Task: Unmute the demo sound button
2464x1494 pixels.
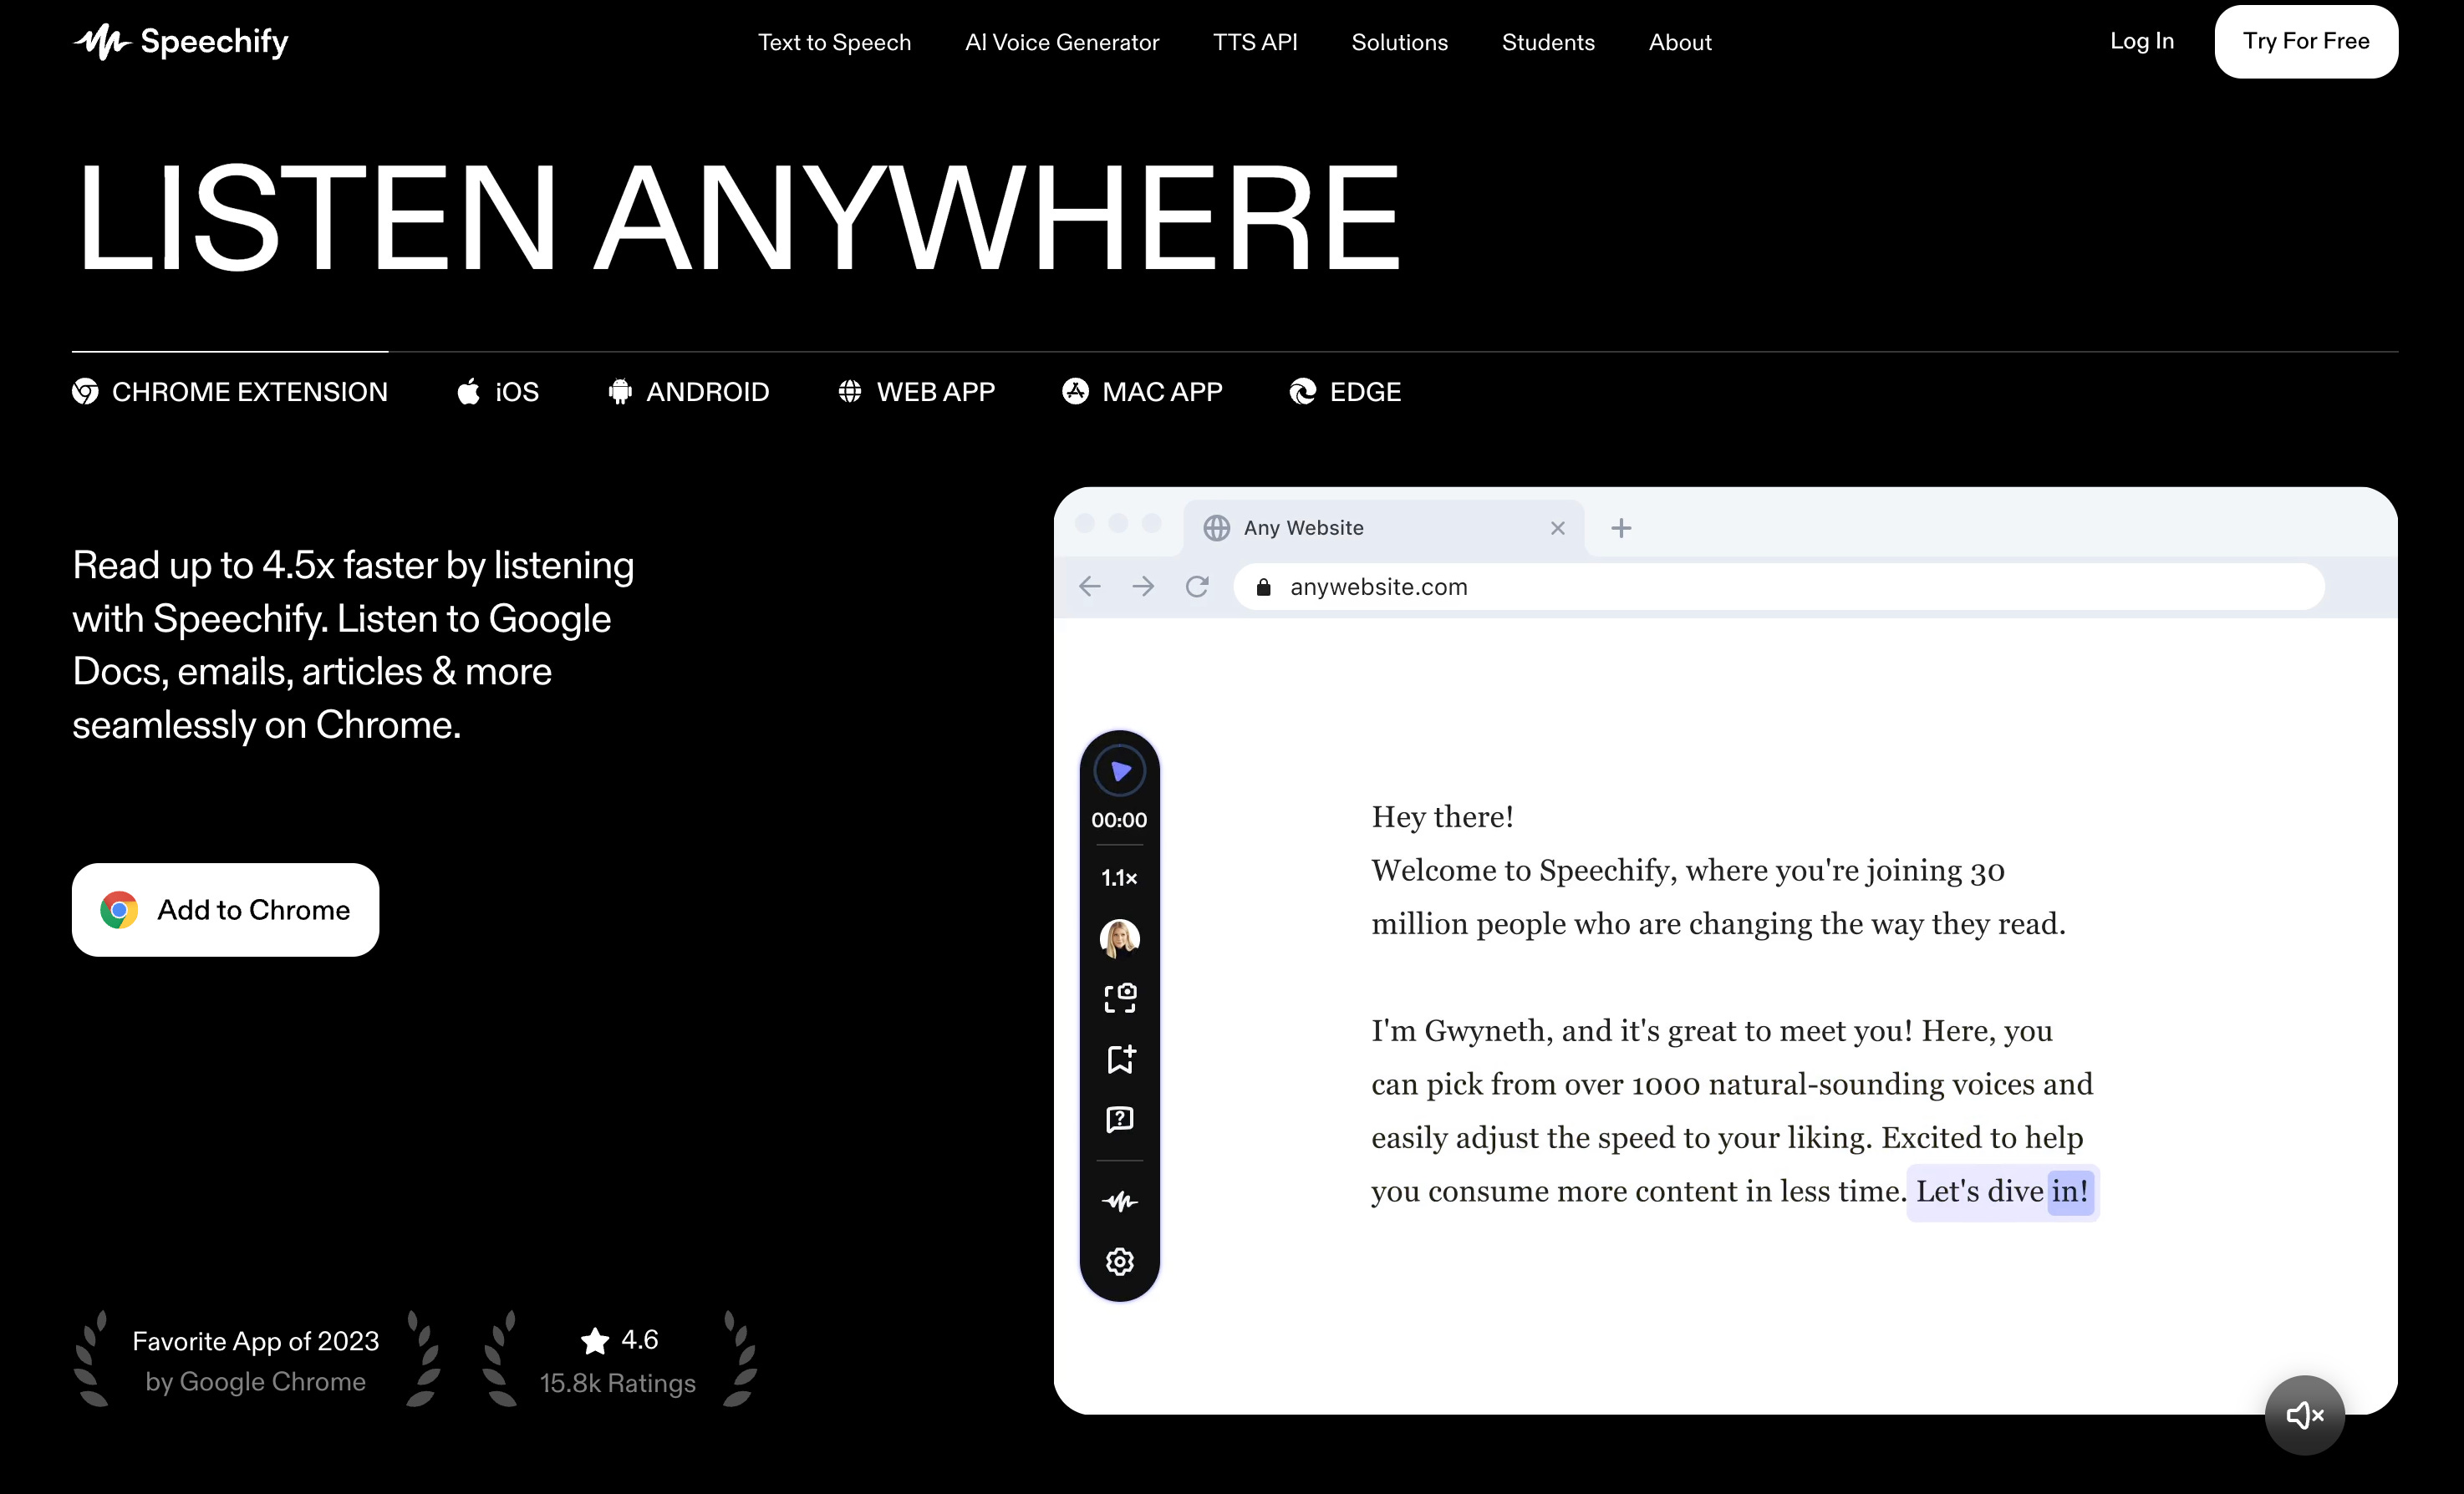Action: point(2304,1415)
